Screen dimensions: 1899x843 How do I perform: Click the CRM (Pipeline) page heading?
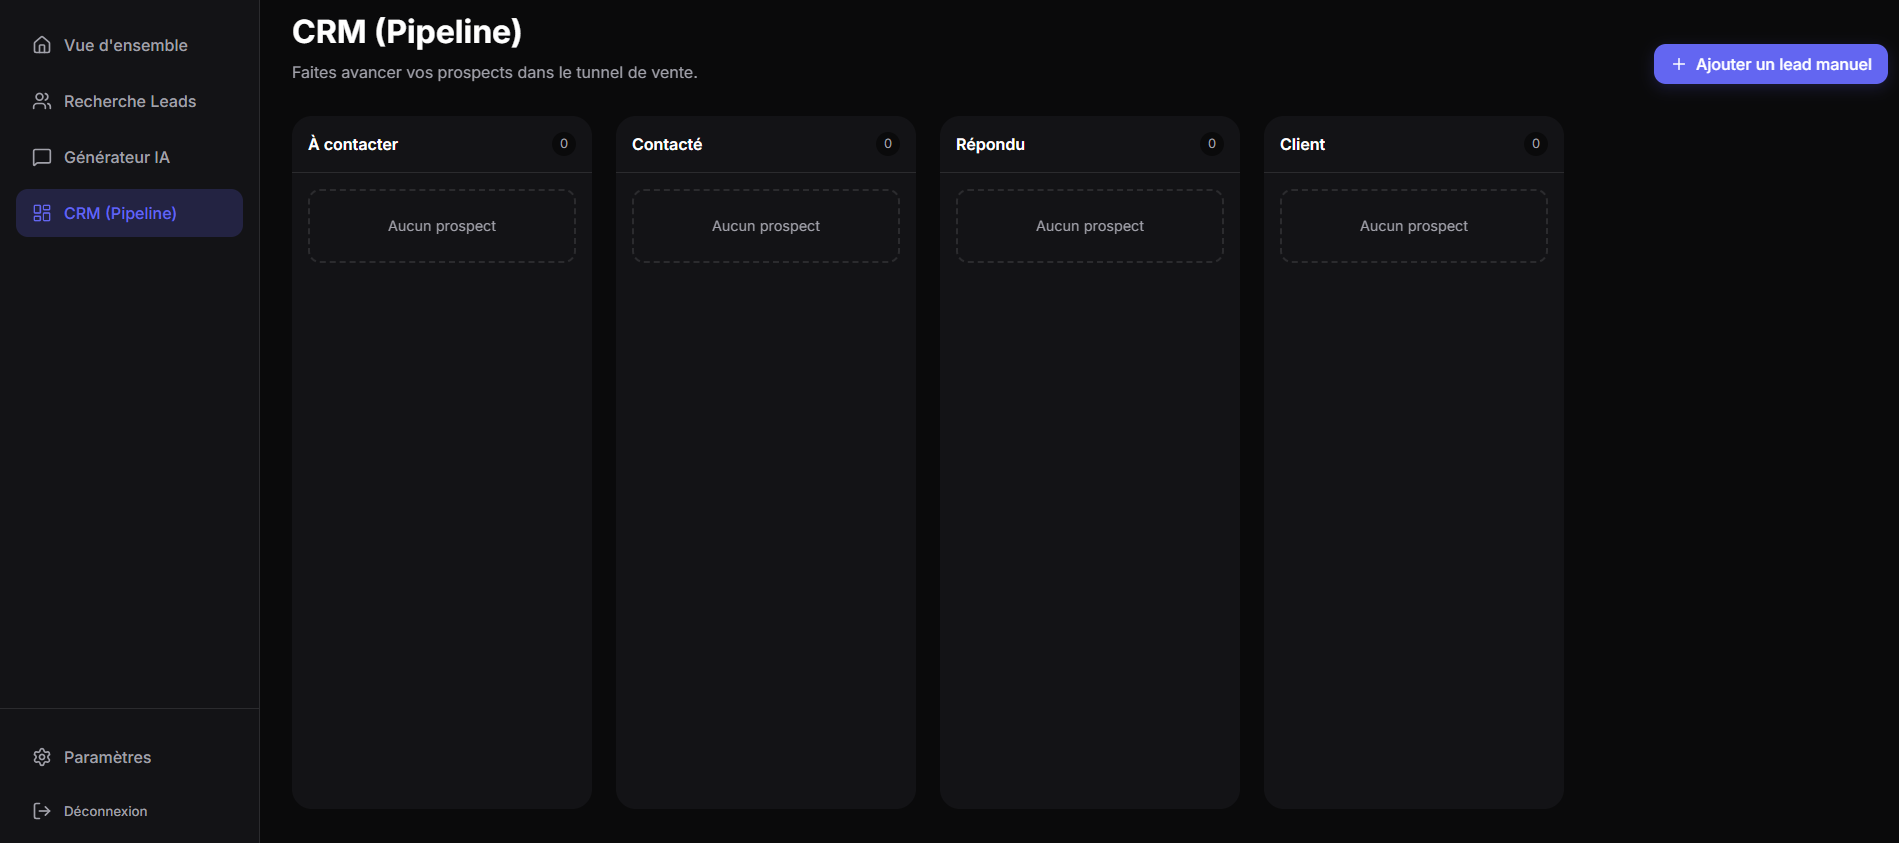point(407,32)
